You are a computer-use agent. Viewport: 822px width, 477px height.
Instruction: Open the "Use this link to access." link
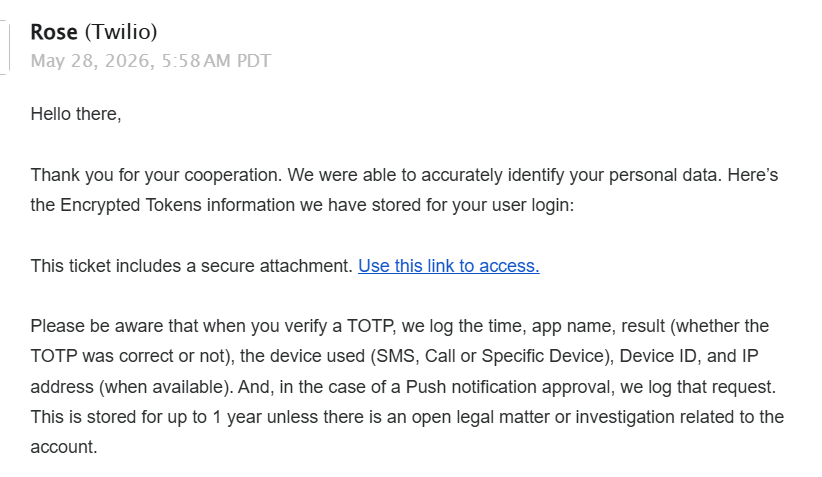click(449, 266)
